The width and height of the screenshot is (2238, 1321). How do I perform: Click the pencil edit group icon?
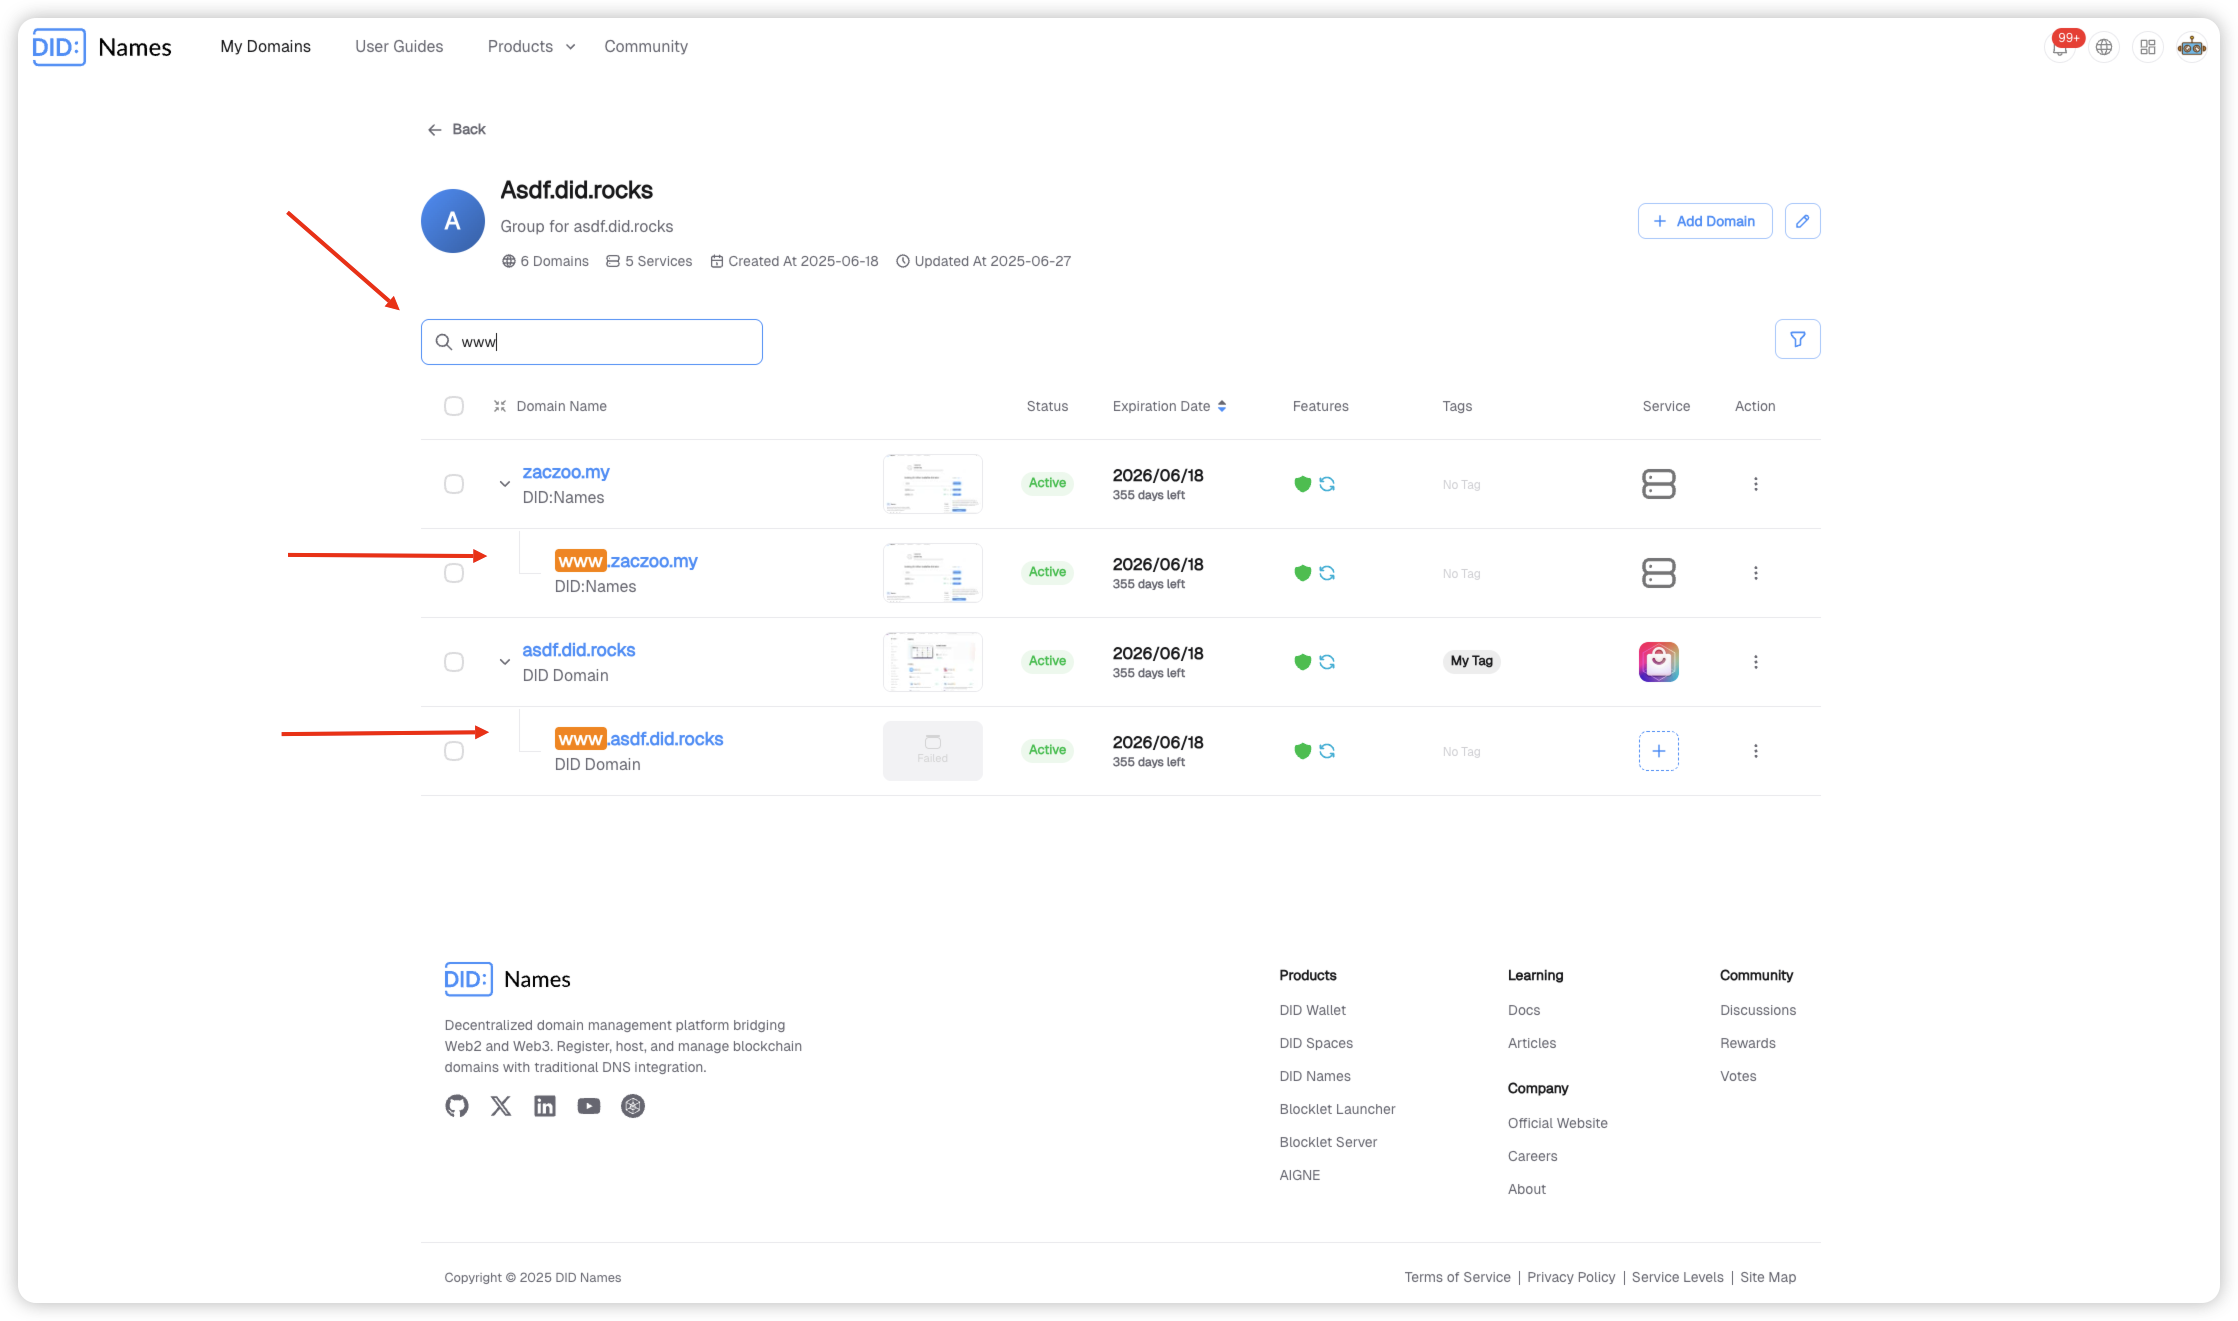[1802, 221]
